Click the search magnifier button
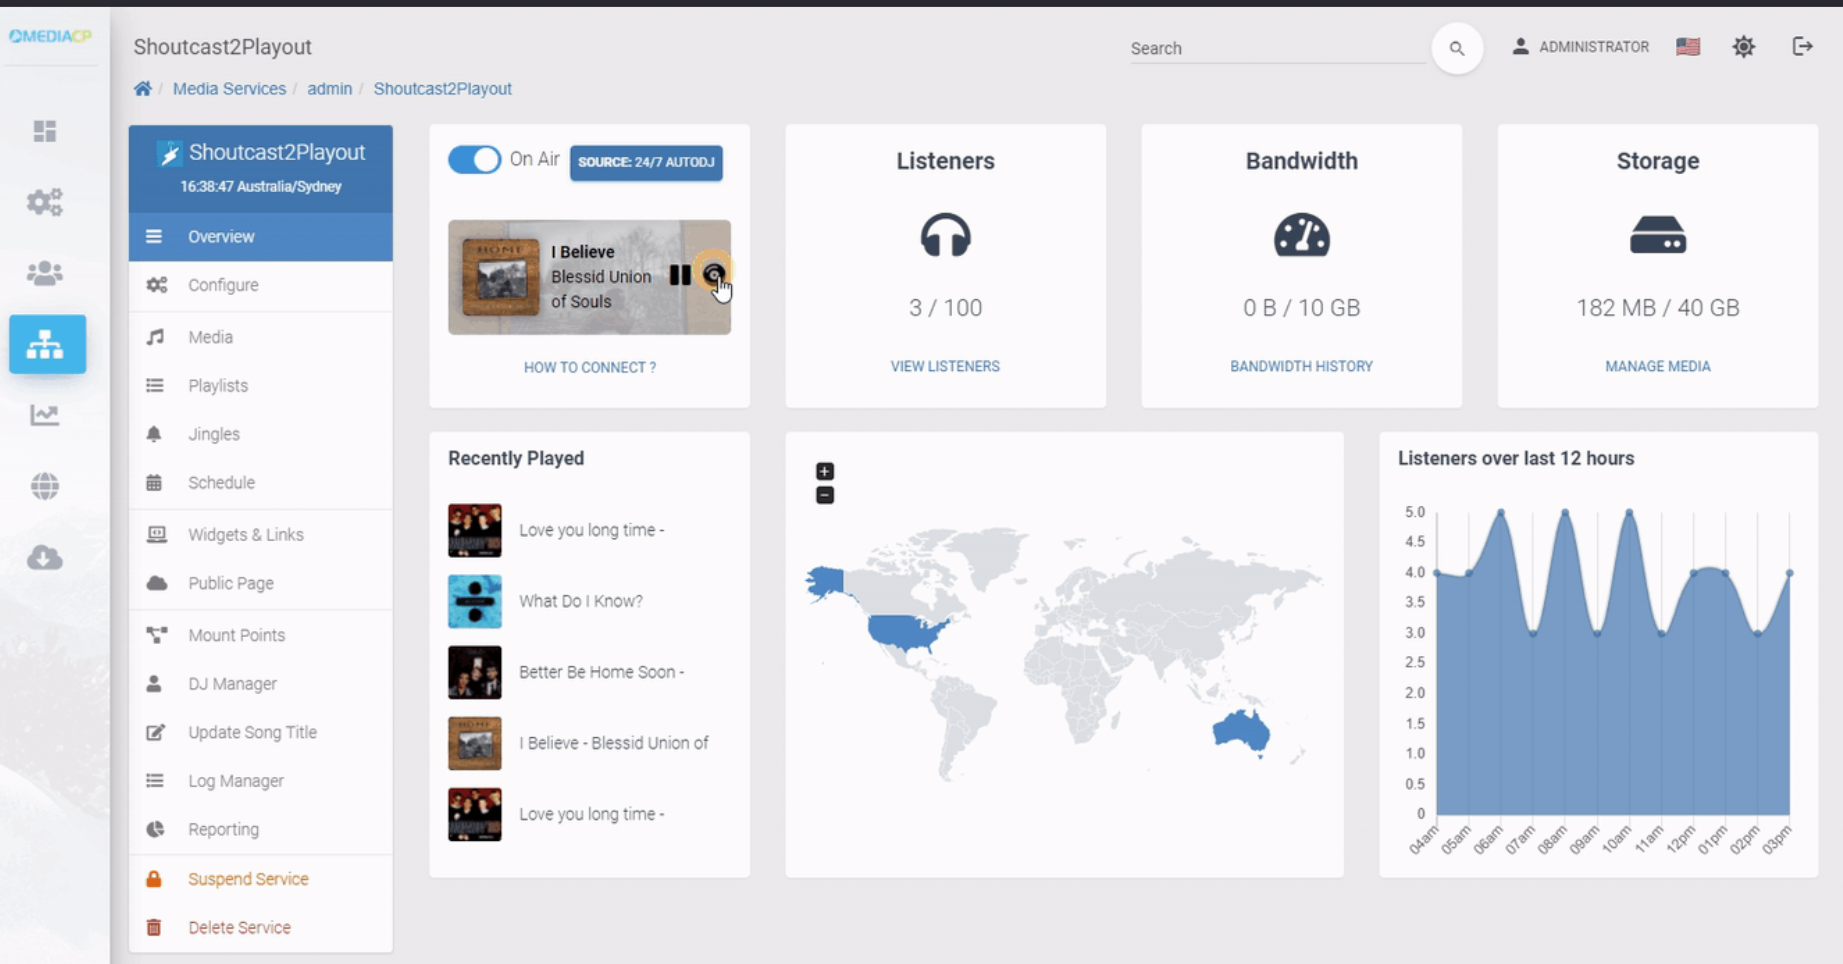The image size is (1843, 964). (1456, 48)
